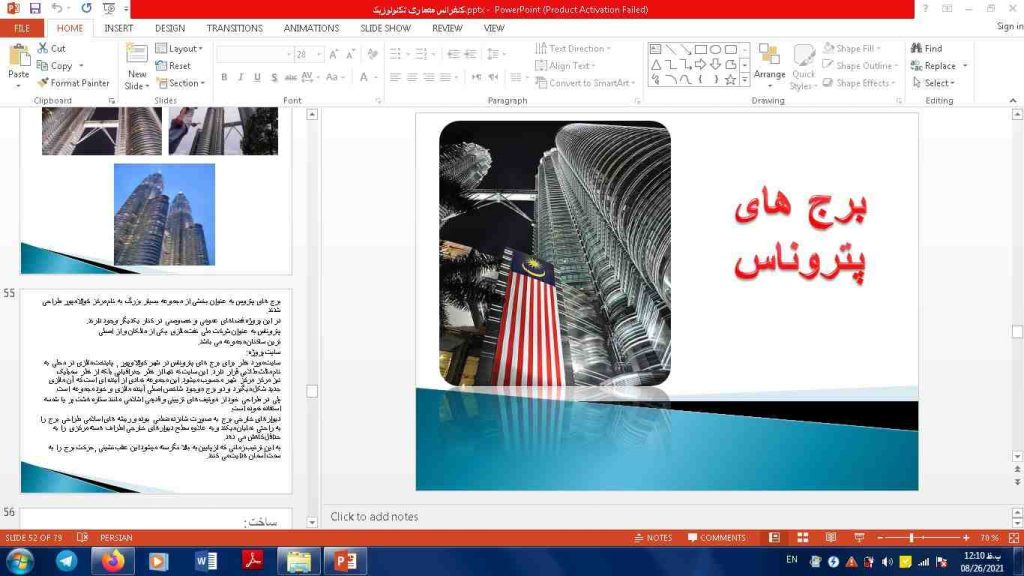Click the Copy button

55,66
